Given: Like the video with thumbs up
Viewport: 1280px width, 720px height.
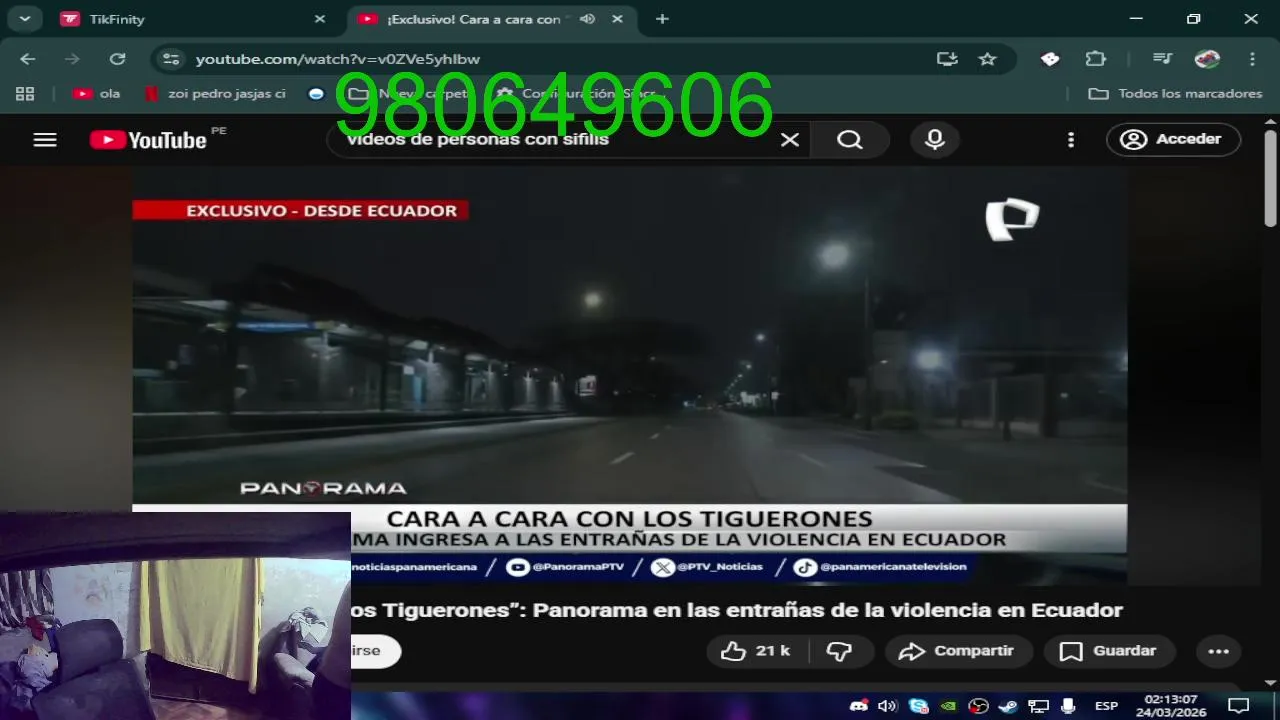Looking at the screenshot, I should click(756, 651).
